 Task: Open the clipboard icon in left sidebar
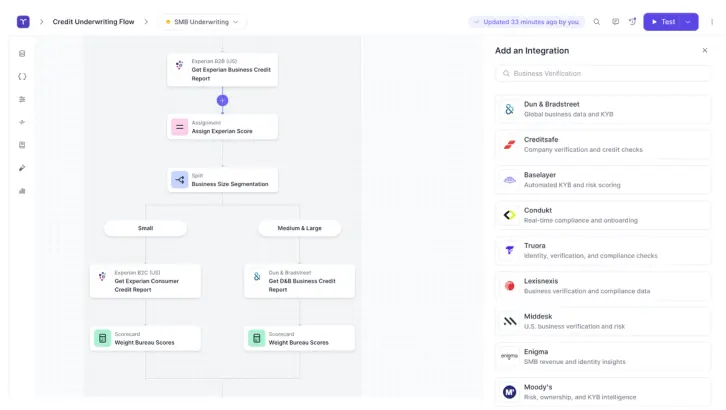pyautogui.click(x=22, y=145)
